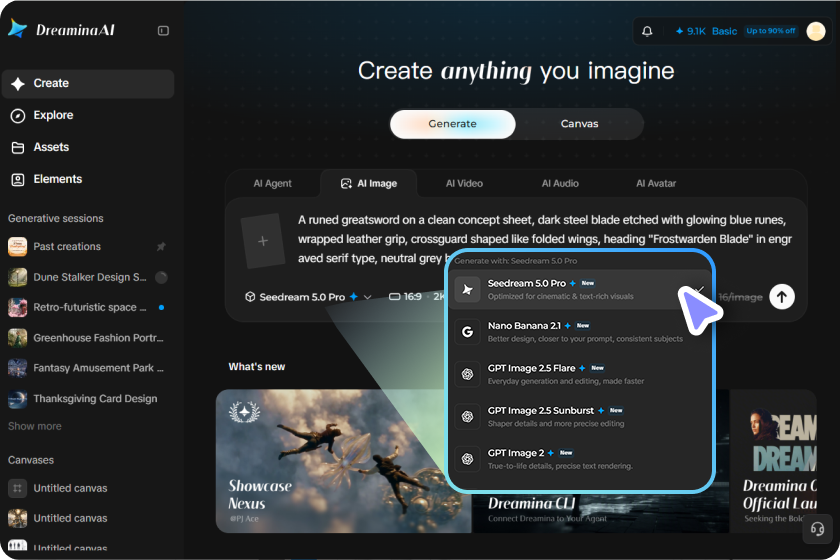Click the 9.1K credits indicator
The height and width of the screenshot is (560, 840).
tap(691, 31)
